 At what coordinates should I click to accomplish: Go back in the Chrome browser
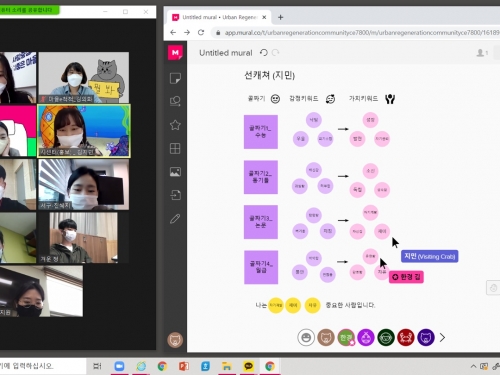[x=173, y=32]
